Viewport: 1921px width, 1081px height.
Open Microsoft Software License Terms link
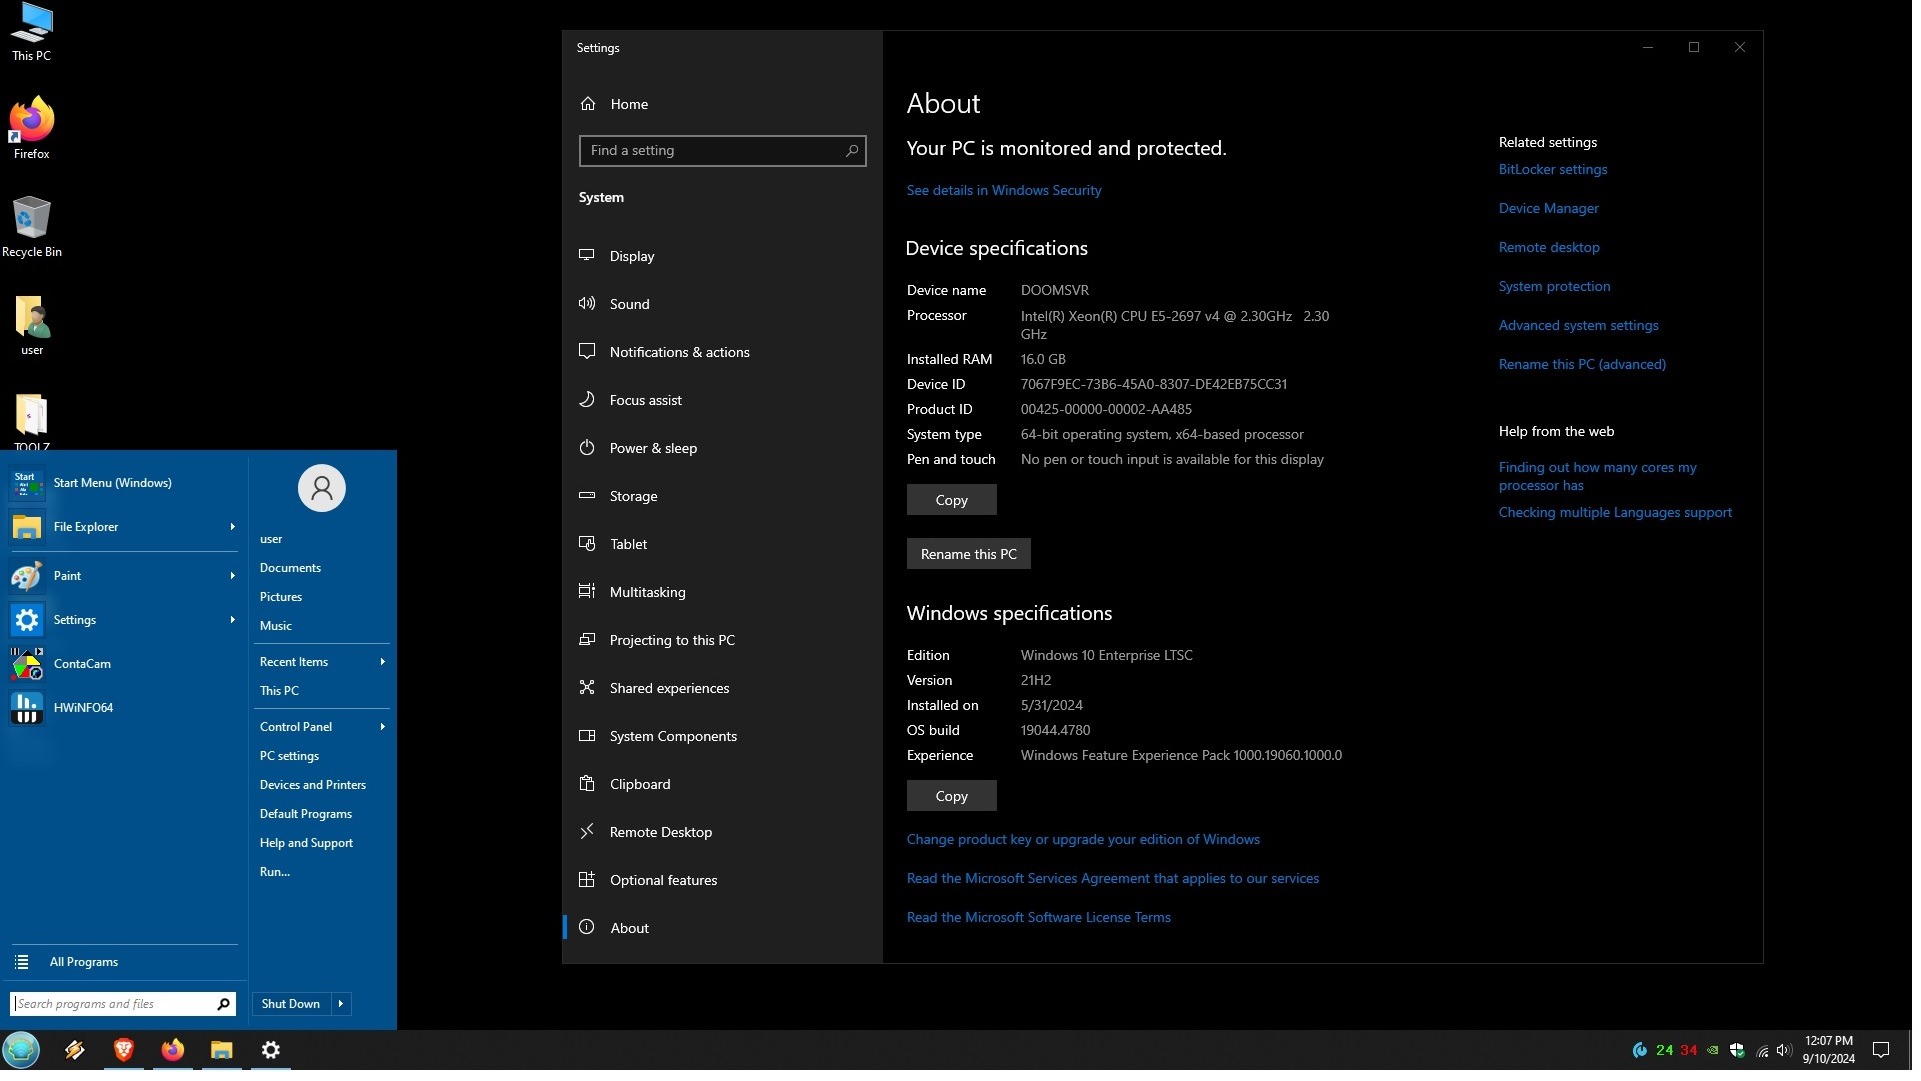coord(1038,917)
